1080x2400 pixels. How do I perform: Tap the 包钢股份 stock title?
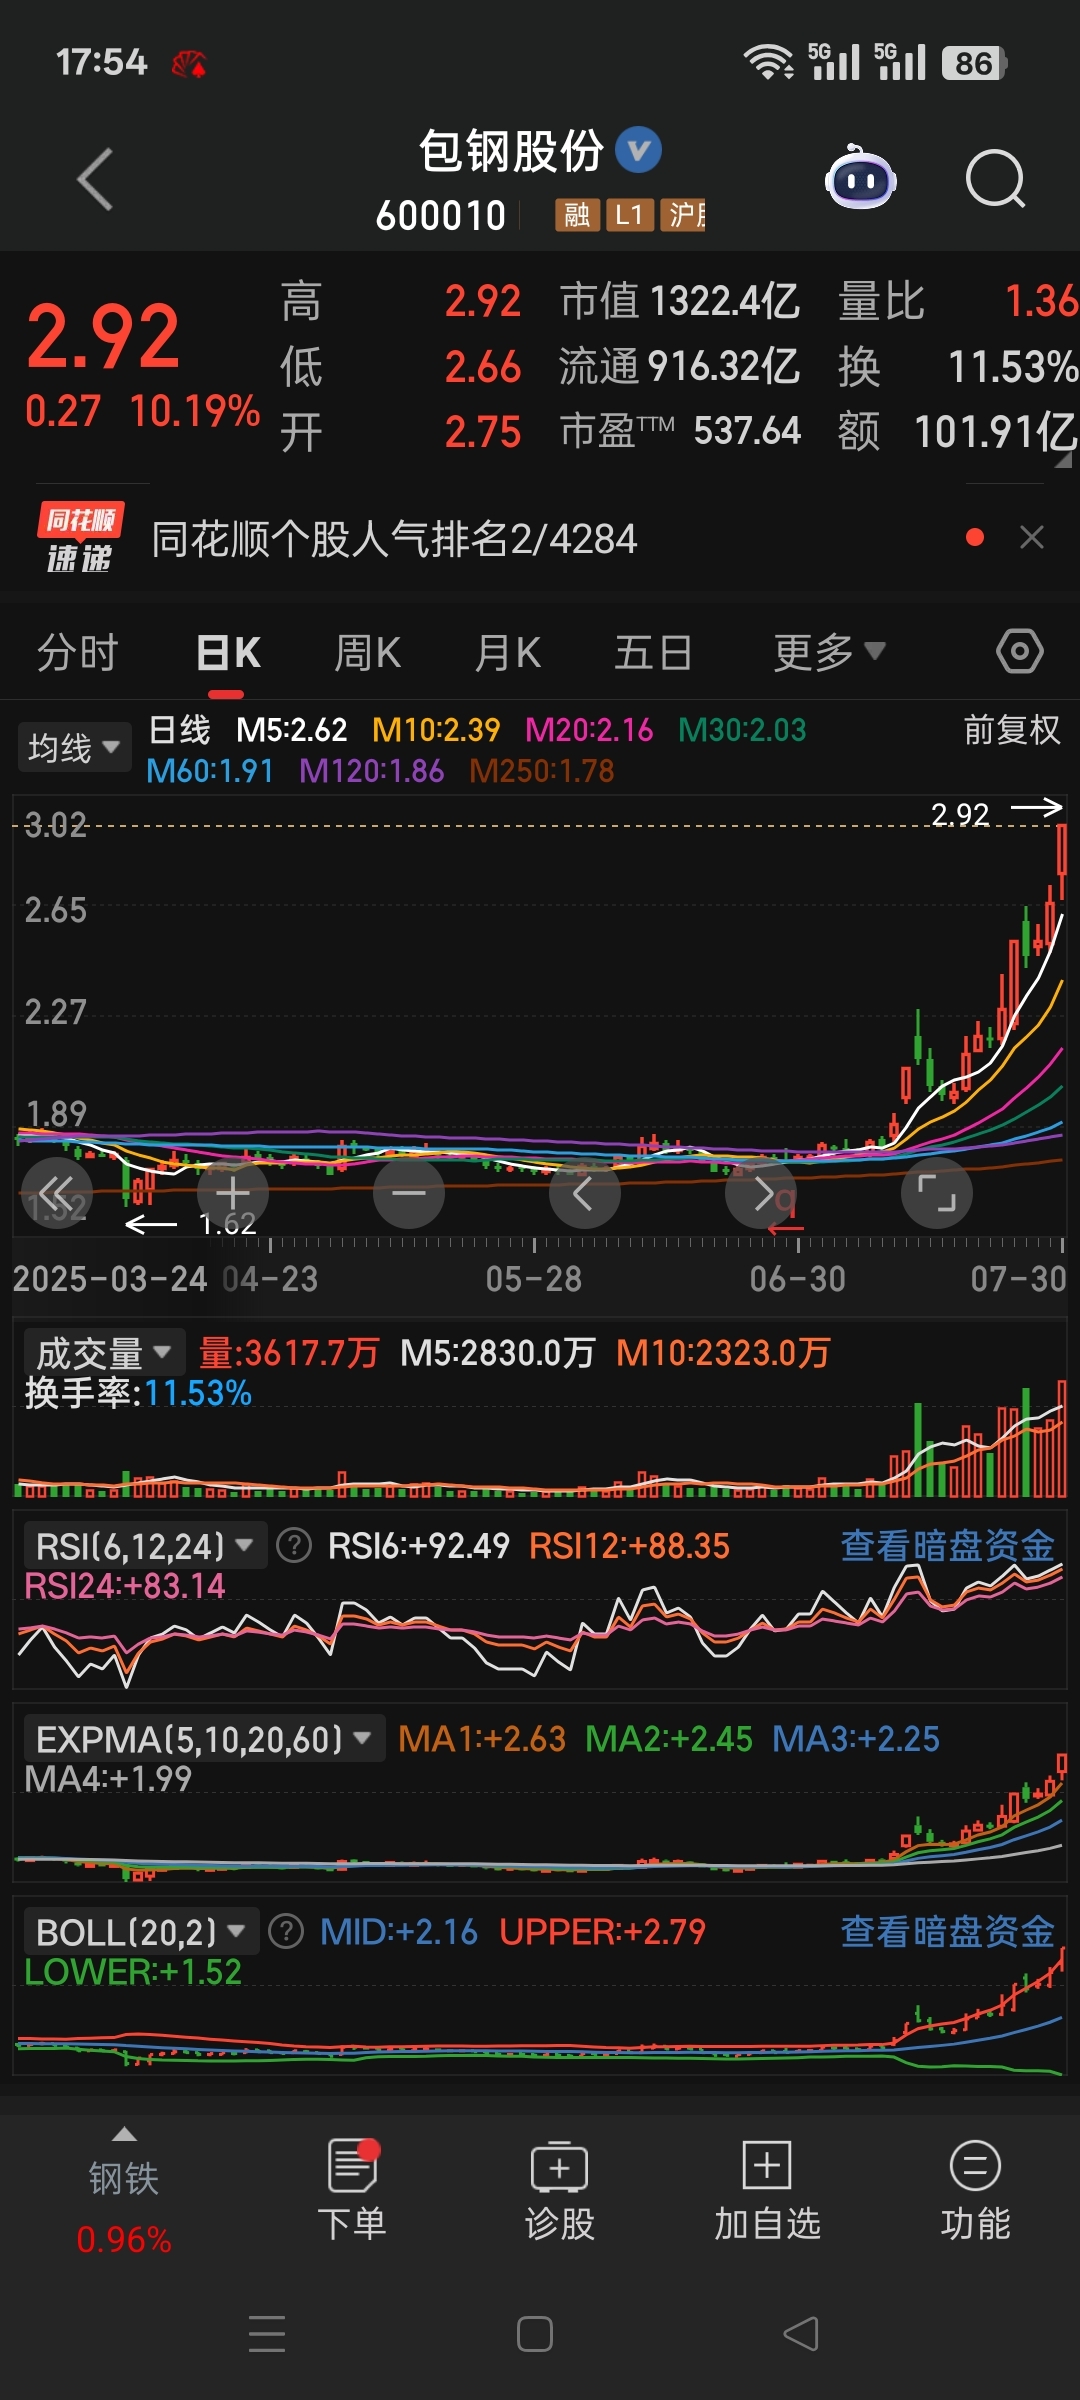point(511,151)
